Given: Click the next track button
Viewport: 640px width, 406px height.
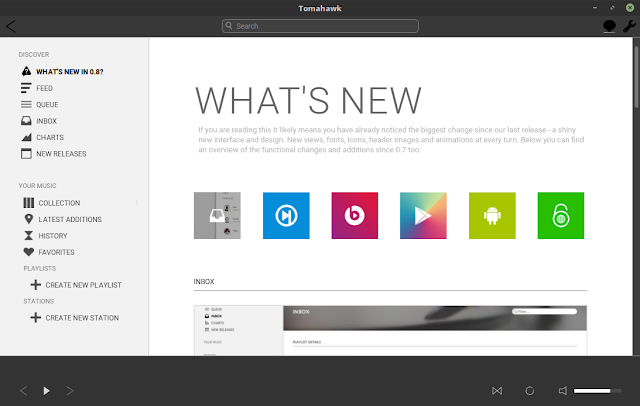Looking at the screenshot, I should pos(70,391).
